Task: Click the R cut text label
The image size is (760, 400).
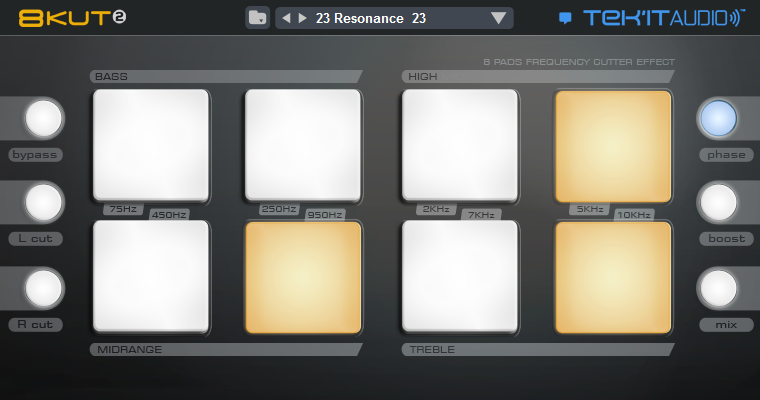Action: pyautogui.click(x=35, y=324)
